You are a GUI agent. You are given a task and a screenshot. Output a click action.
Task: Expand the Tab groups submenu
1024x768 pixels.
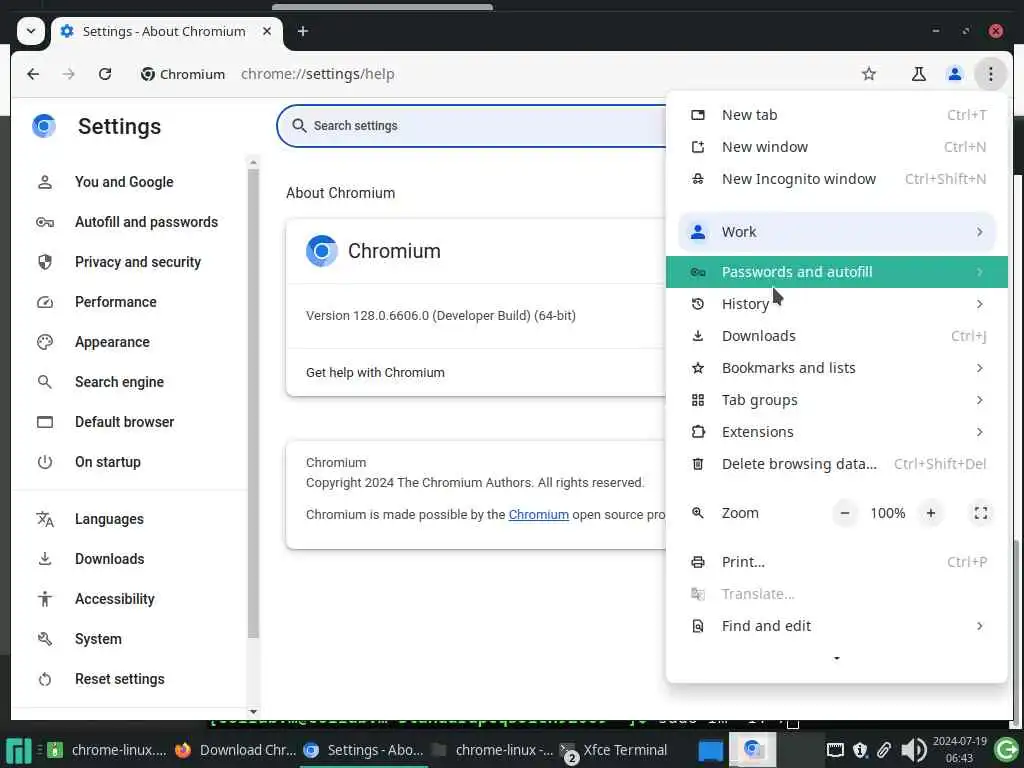837,400
